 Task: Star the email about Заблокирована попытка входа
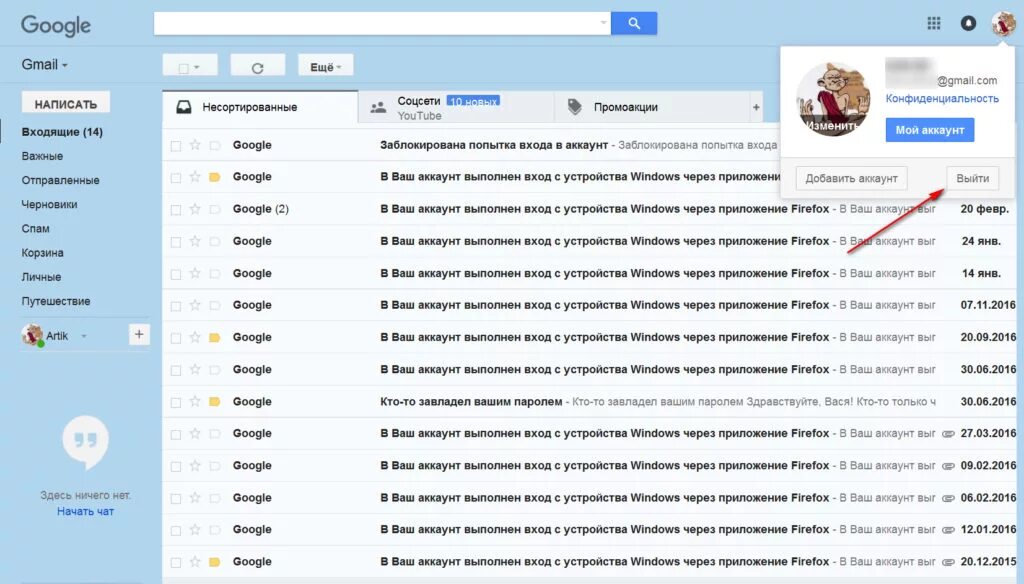point(195,145)
